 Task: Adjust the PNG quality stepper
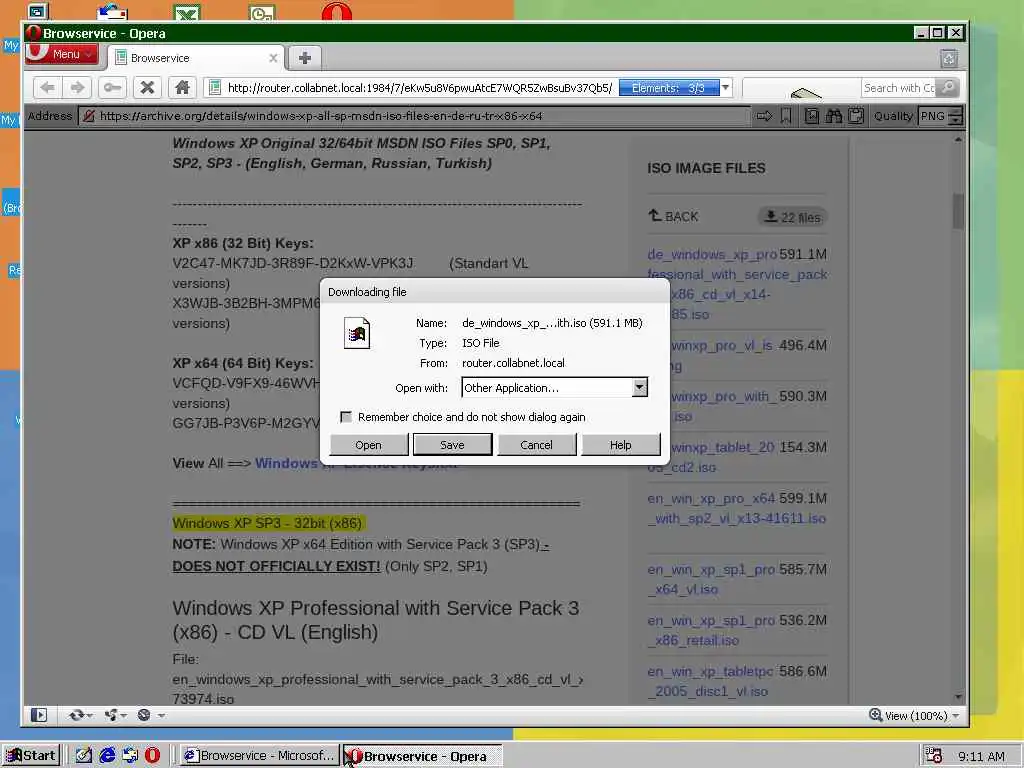coord(955,116)
